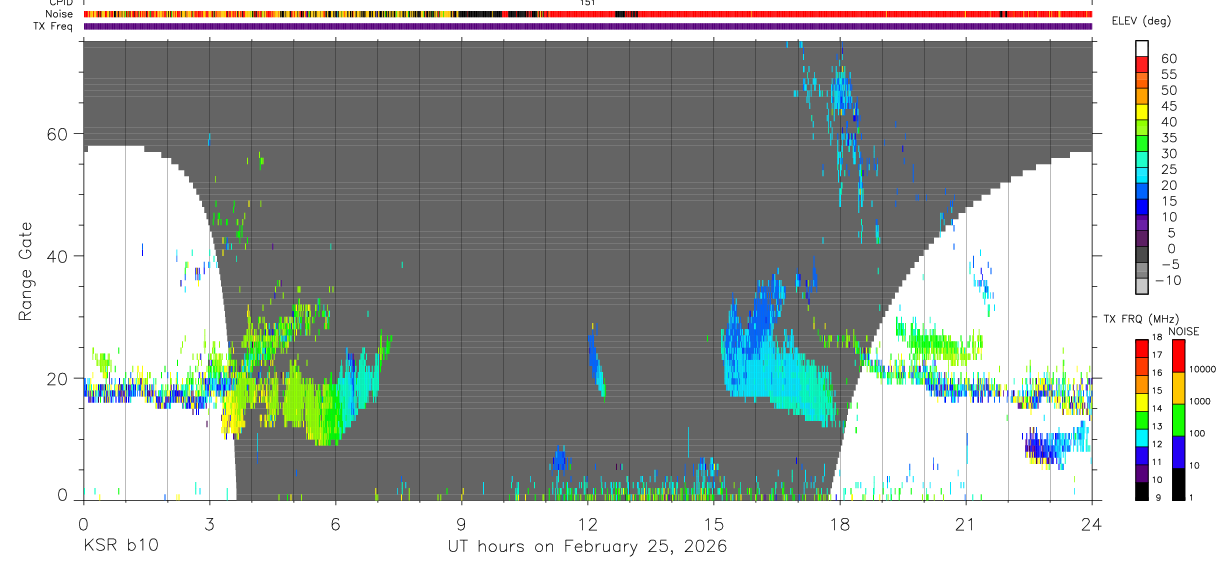Select hour 21 on the UT time axis
This screenshot has width=1228, height=567.
tap(965, 524)
